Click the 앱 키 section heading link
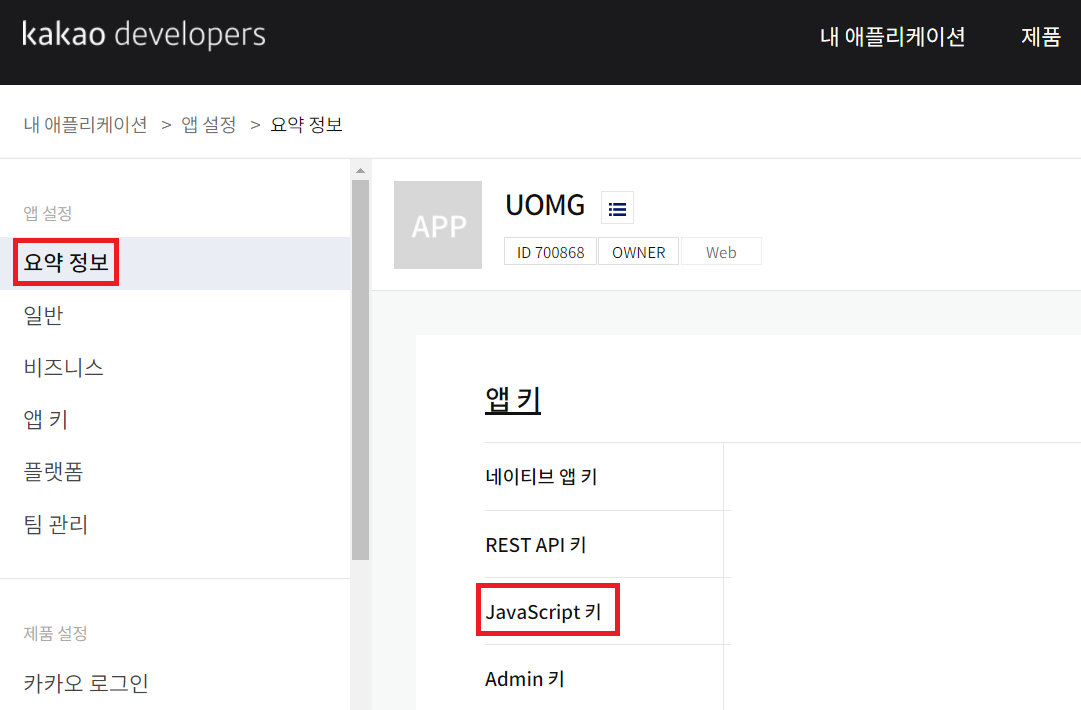 tap(513, 399)
